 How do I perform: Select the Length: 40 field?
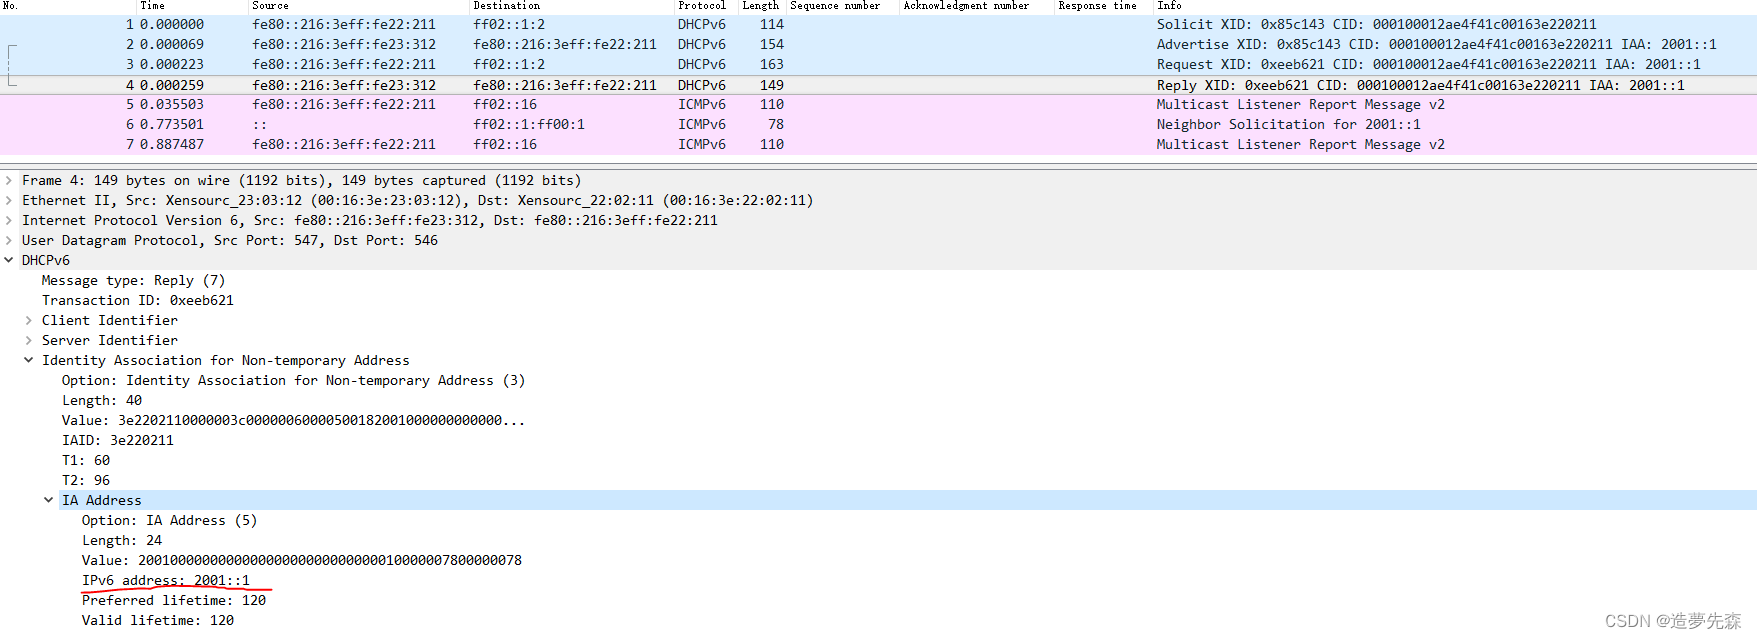coord(102,401)
